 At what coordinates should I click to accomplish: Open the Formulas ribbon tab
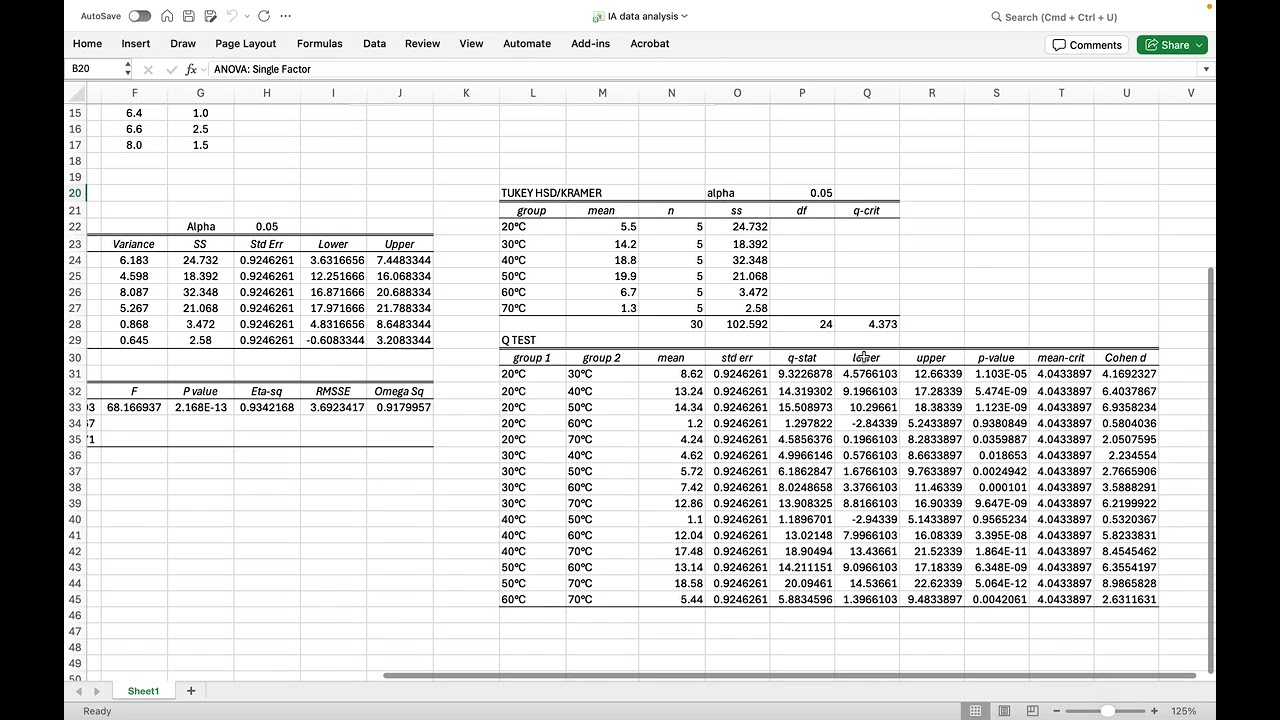pos(320,44)
